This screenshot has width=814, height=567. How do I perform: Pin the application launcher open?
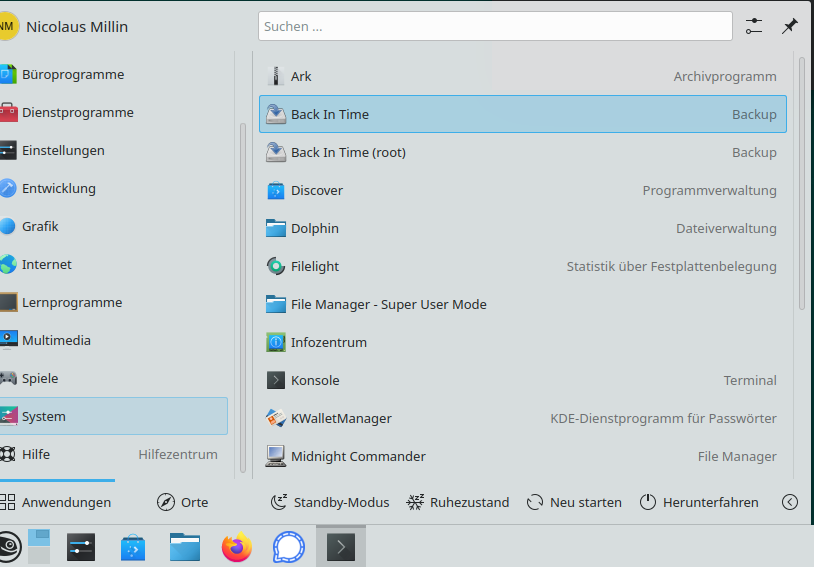[x=790, y=26]
